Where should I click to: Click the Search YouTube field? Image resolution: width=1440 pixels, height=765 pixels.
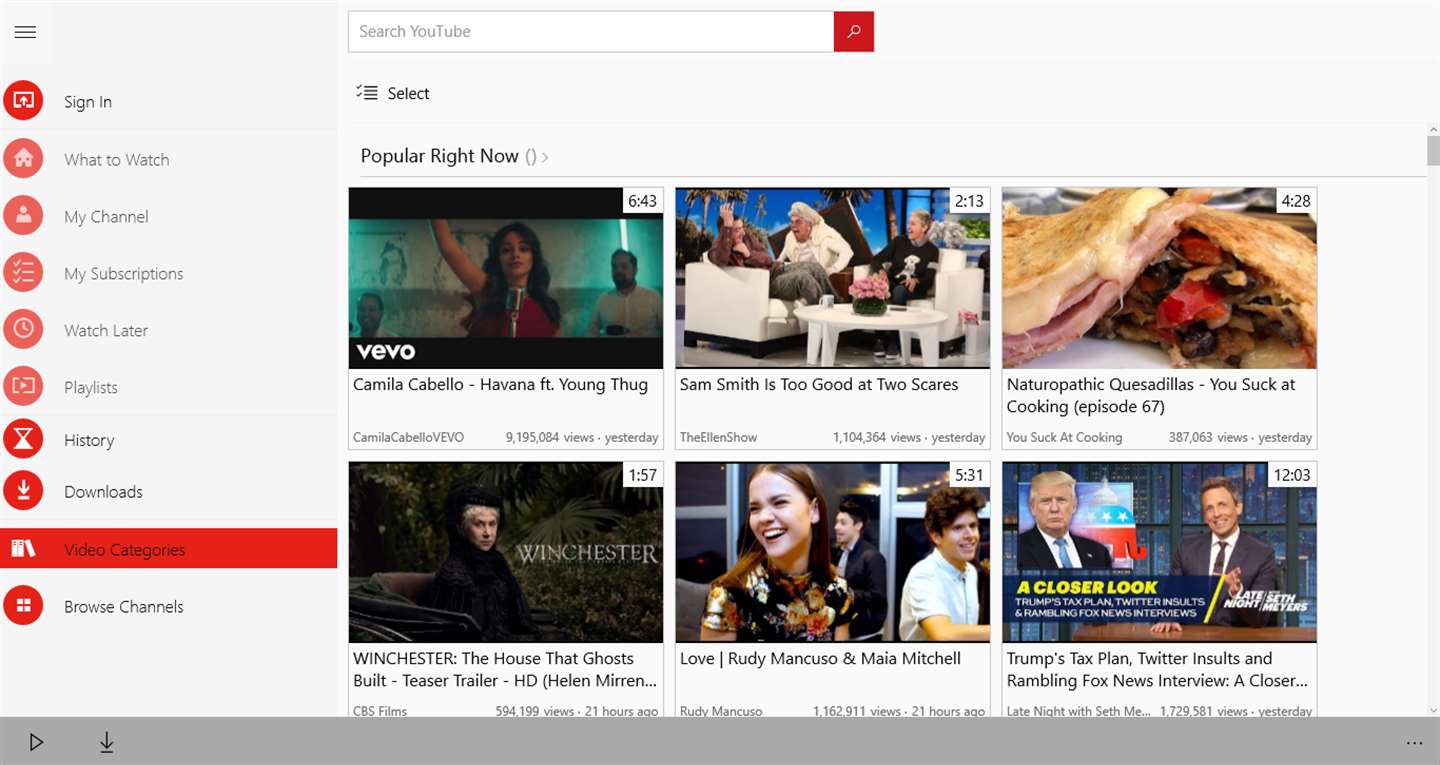tap(591, 31)
